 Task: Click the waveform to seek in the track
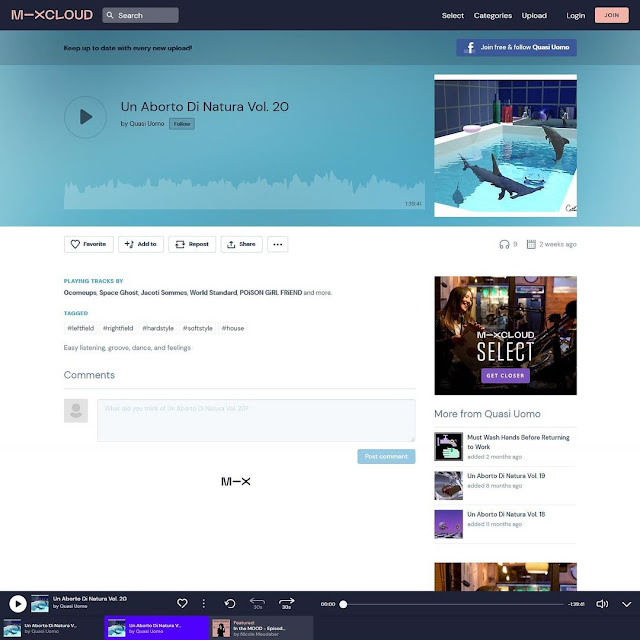[244, 191]
